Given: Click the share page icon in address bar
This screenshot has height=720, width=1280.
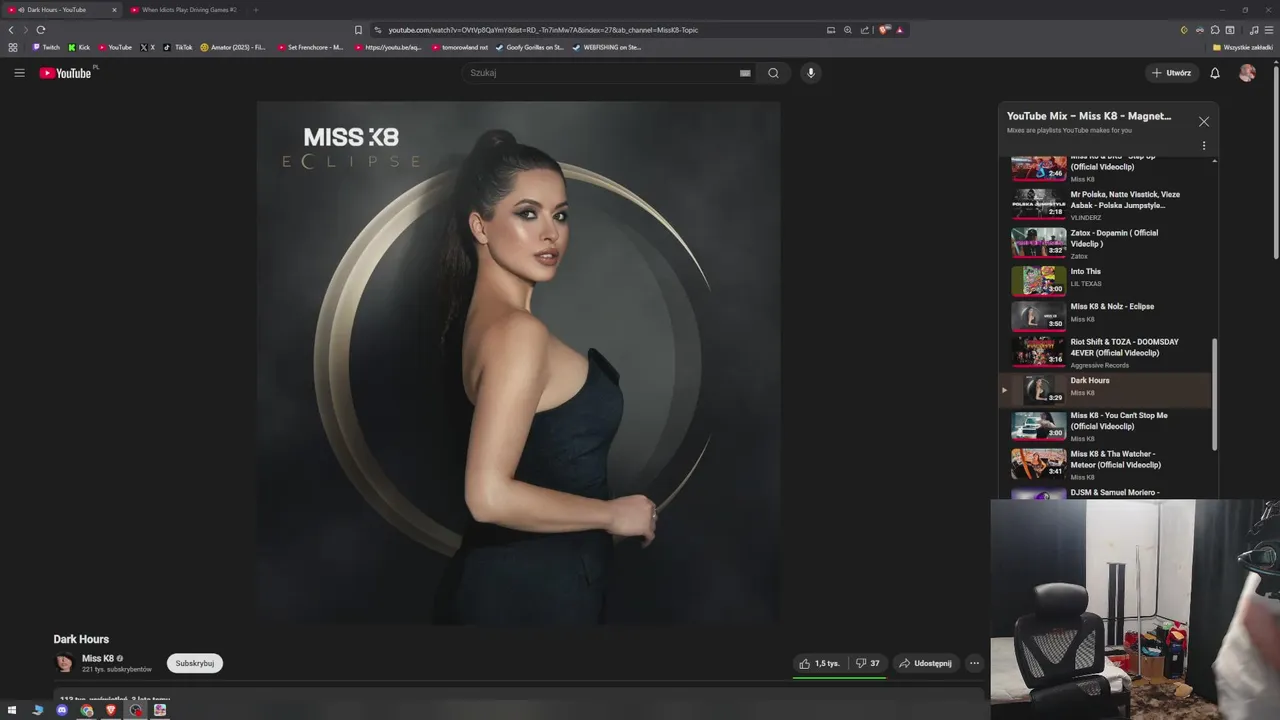Looking at the screenshot, I should (865, 30).
